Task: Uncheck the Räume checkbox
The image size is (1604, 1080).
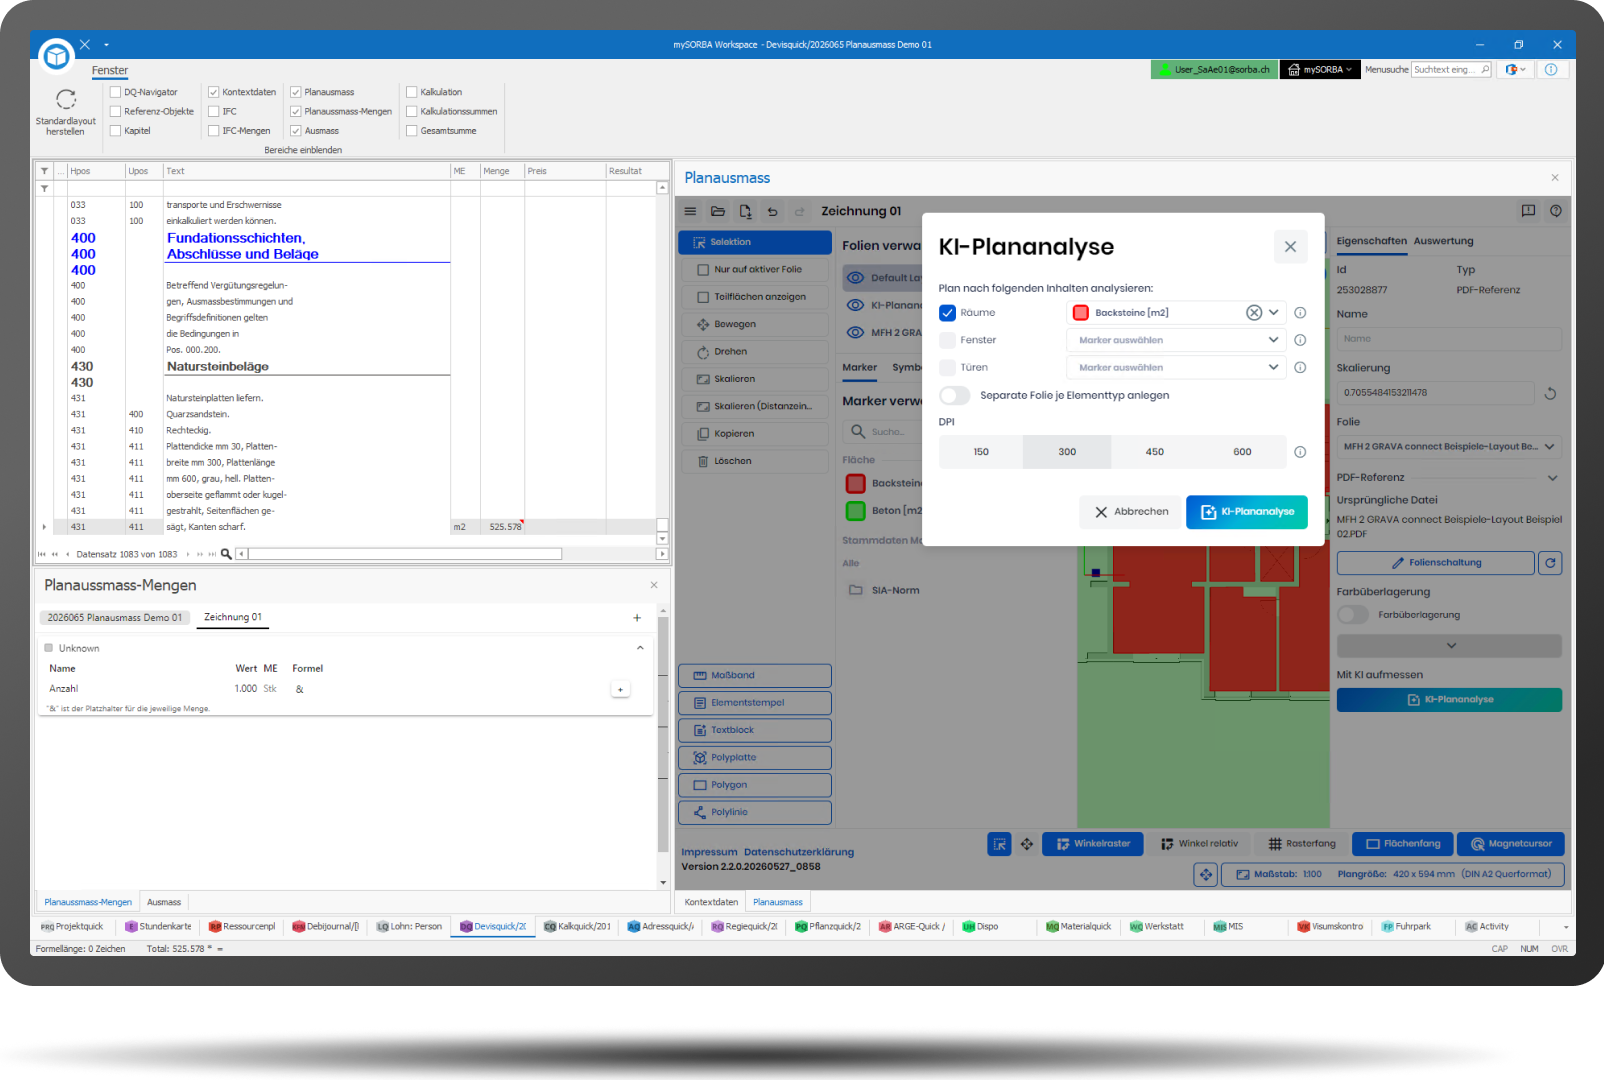Action: point(947,313)
